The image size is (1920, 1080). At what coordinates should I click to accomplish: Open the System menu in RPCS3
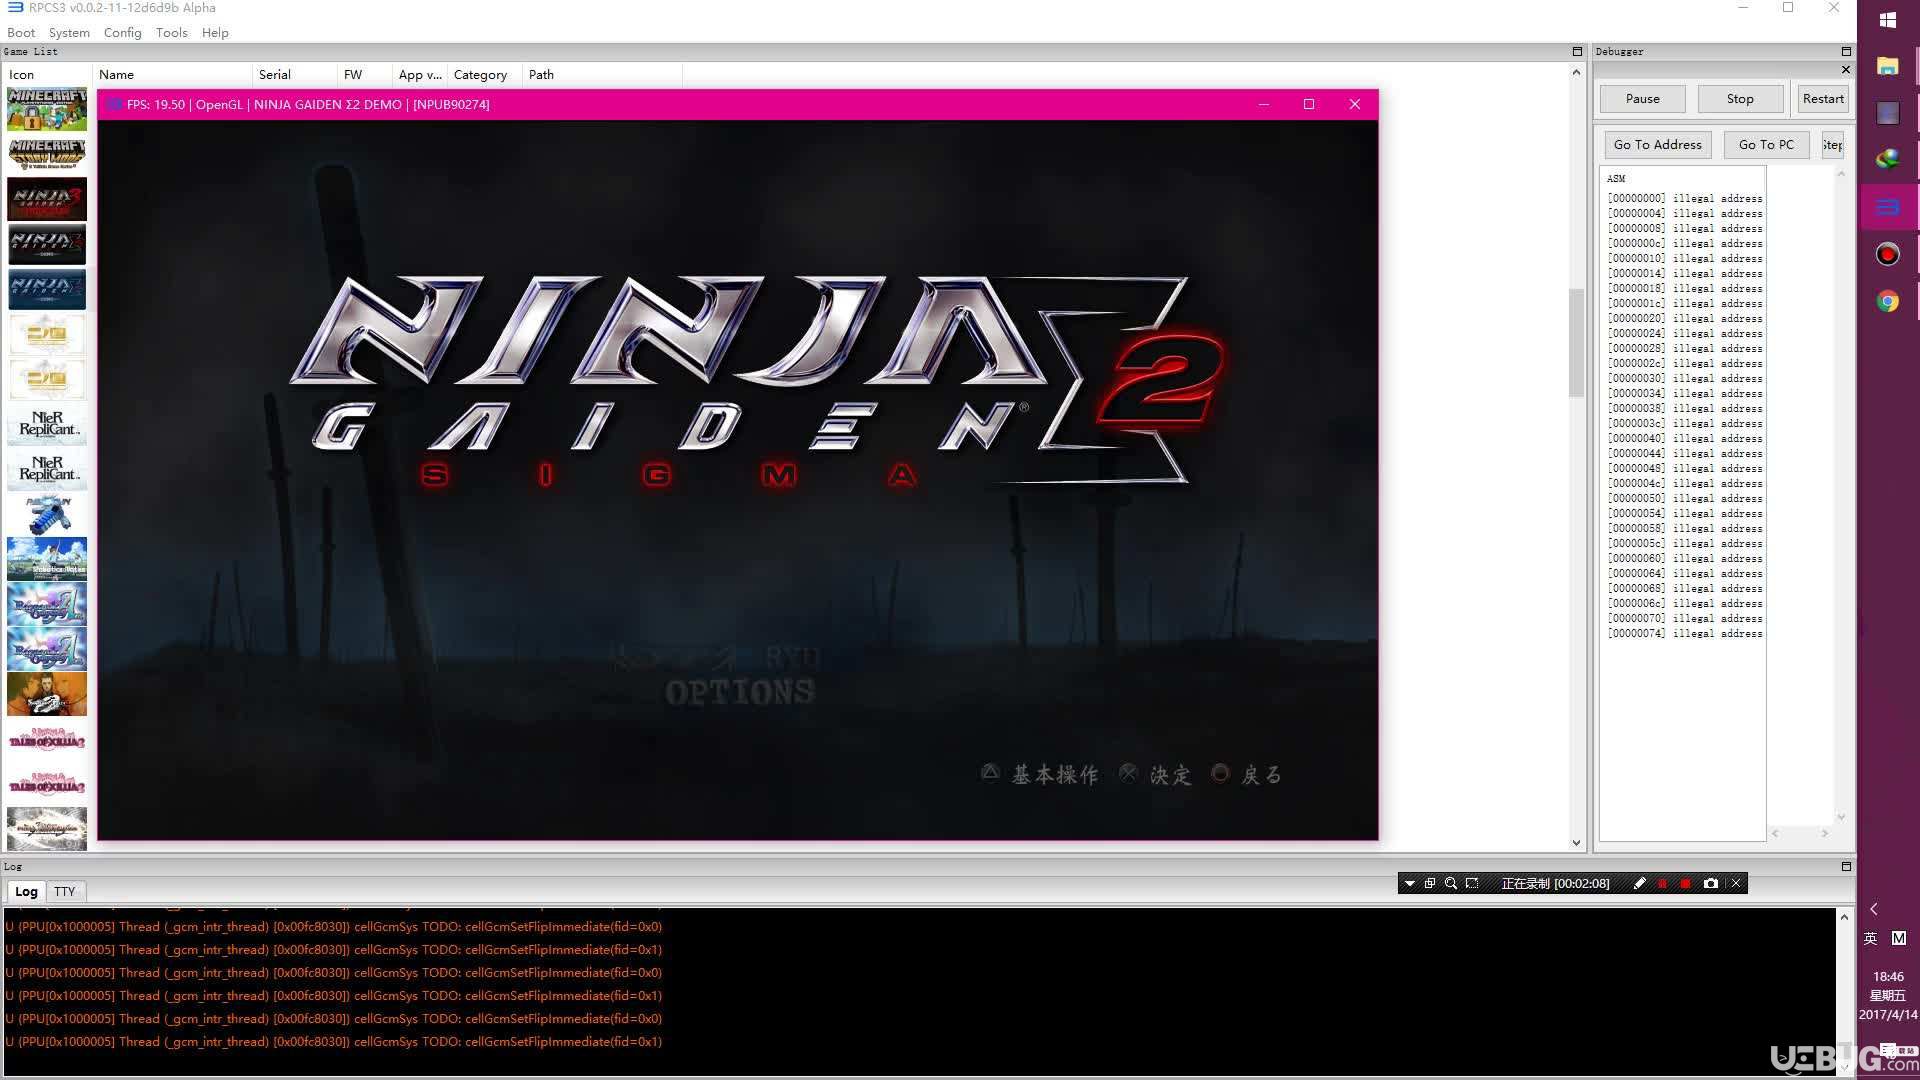[x=67, y=32]
